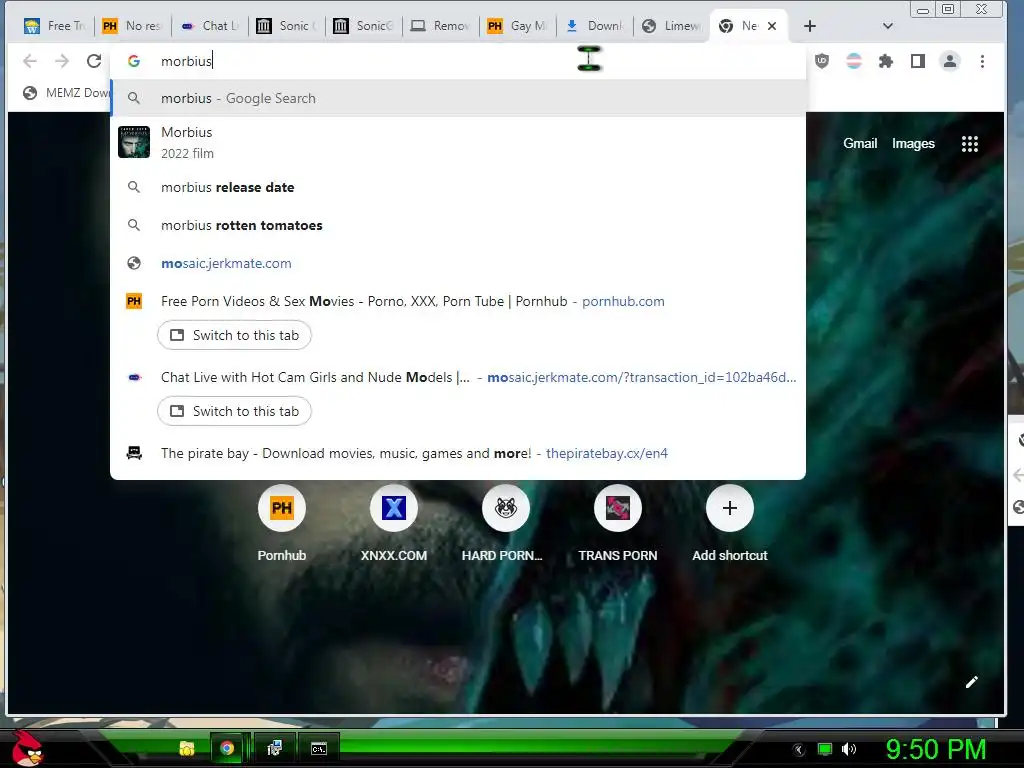Click the customize page pencil icon
Screen dimensions: 1024x768
tap(972, 682)
